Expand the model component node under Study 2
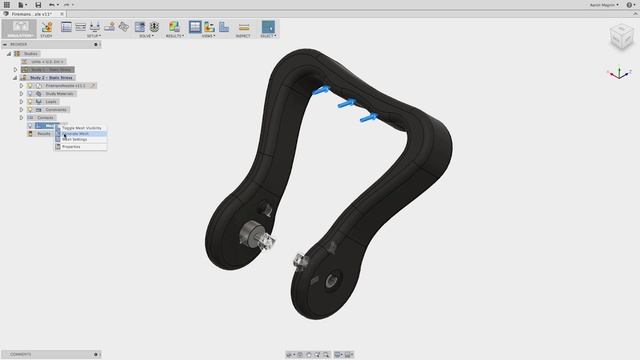640x360 pixels. (x=22, y=86)
